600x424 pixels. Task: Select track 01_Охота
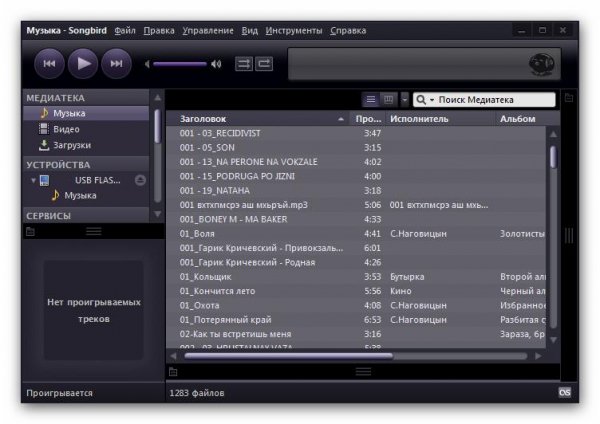356,305
